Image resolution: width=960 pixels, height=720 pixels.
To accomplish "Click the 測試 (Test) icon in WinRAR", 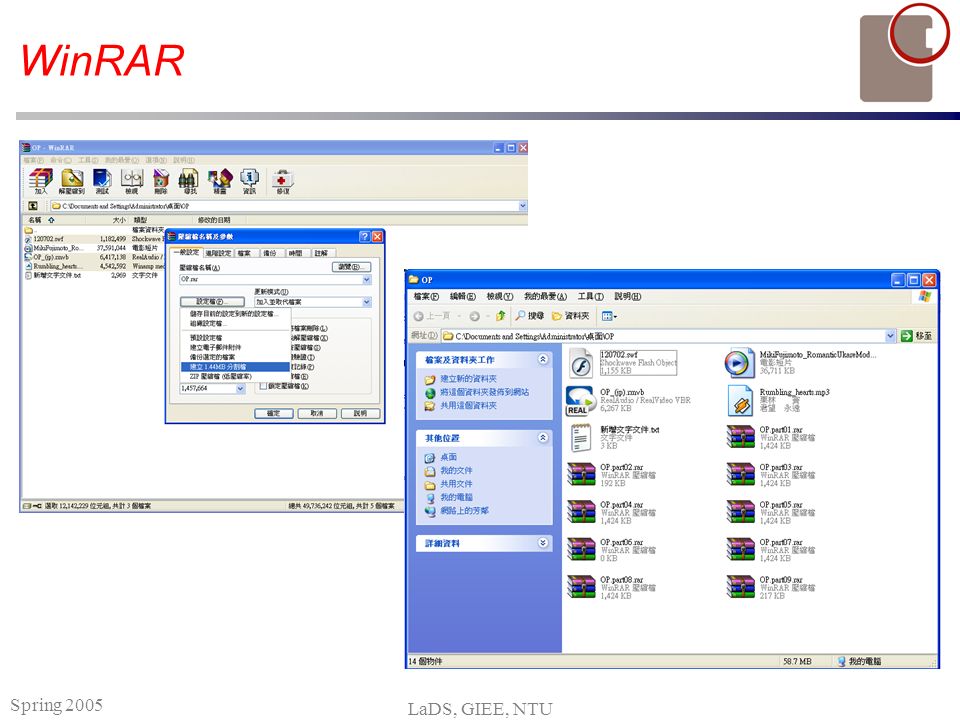I will [x=102, y=181].
